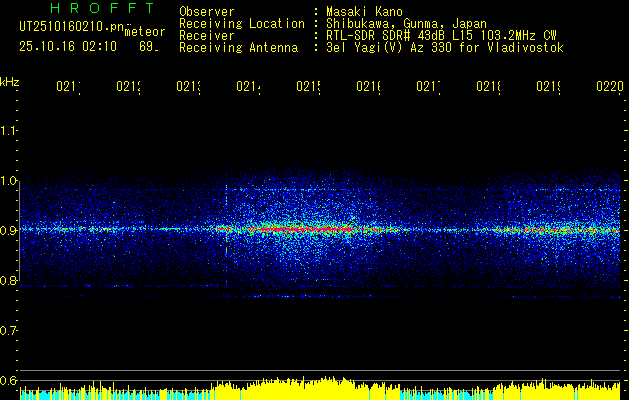Click the 0211 time marker on the top axis
This screenshot has height=400, width=629.
[x=68, y=86]
